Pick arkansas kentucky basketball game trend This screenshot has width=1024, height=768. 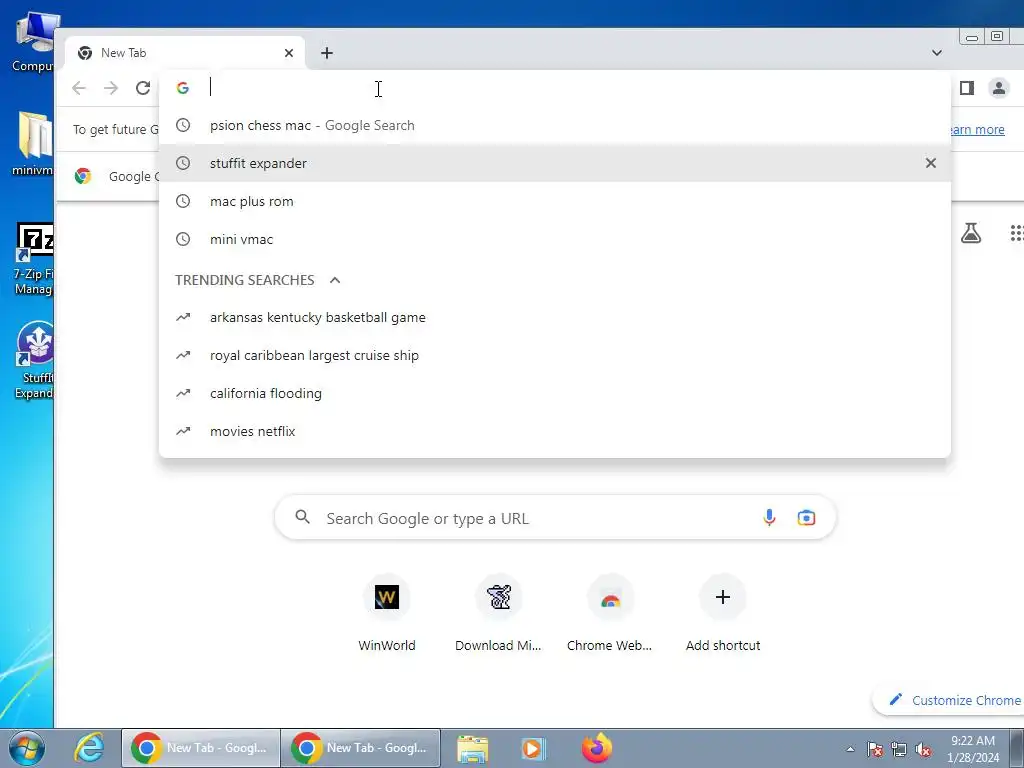[x=555, y=317]
